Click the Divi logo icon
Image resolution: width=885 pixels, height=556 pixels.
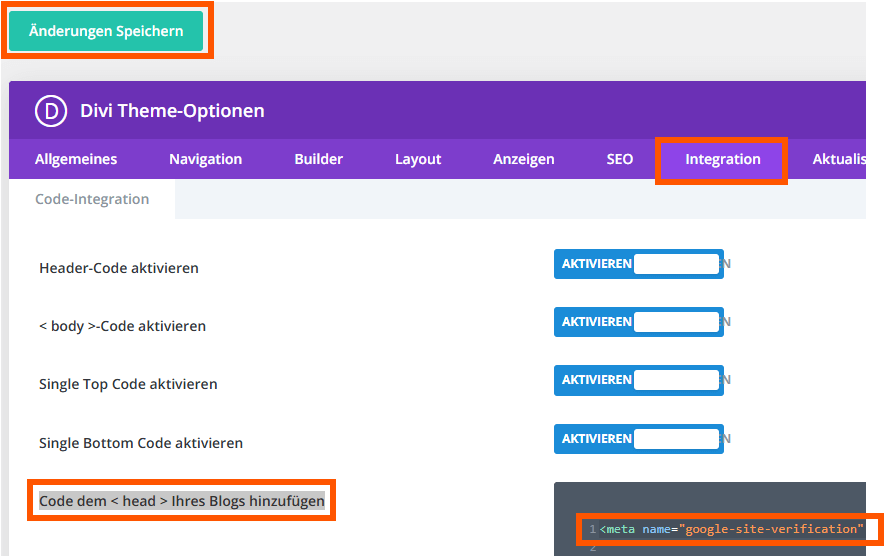coord(50,110)
